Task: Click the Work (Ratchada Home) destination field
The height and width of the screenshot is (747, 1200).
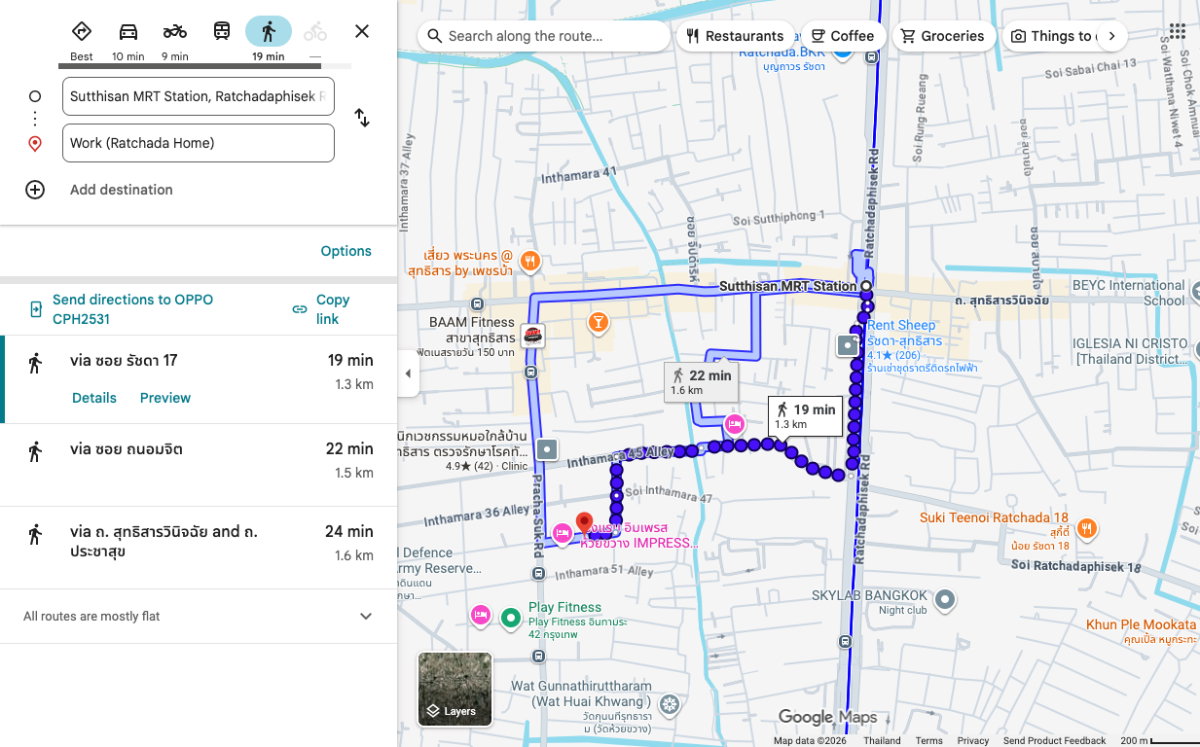Action: pyautogui.click(x=198, y=143)
